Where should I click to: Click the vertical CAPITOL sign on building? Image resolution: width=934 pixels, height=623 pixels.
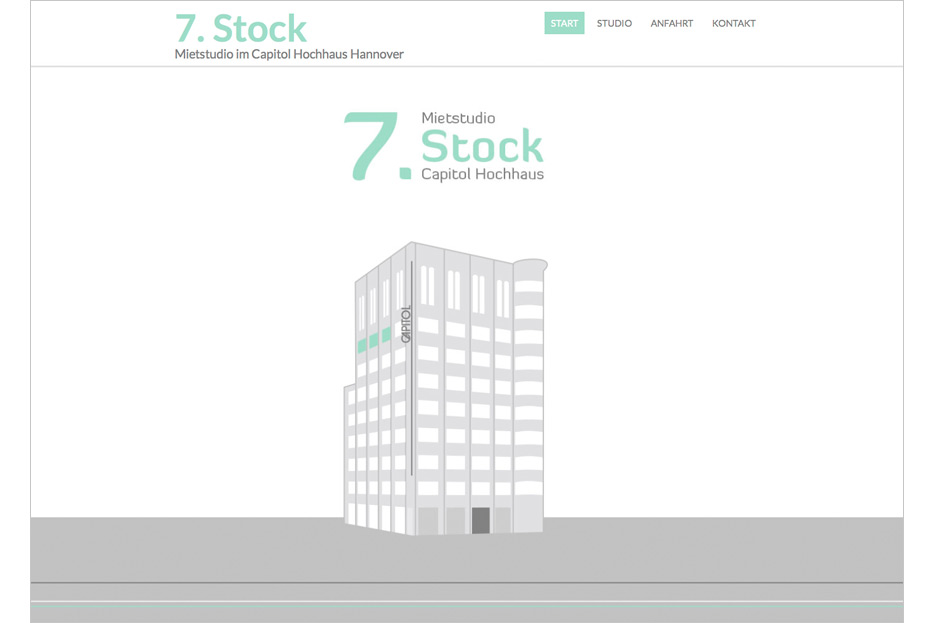point(406,324)
